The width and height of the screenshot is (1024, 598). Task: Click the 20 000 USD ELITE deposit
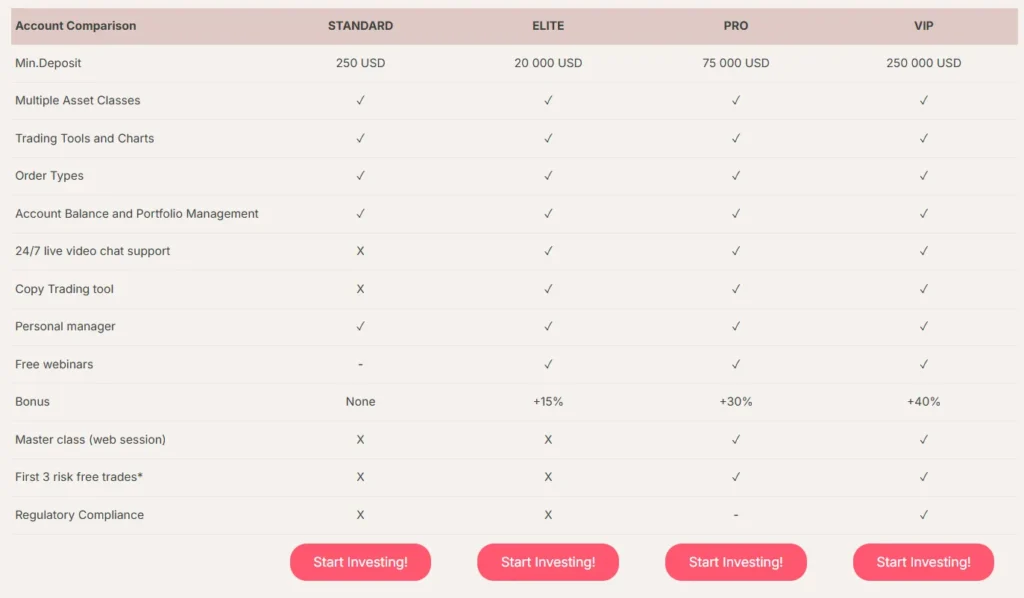[x=548, y=63]
